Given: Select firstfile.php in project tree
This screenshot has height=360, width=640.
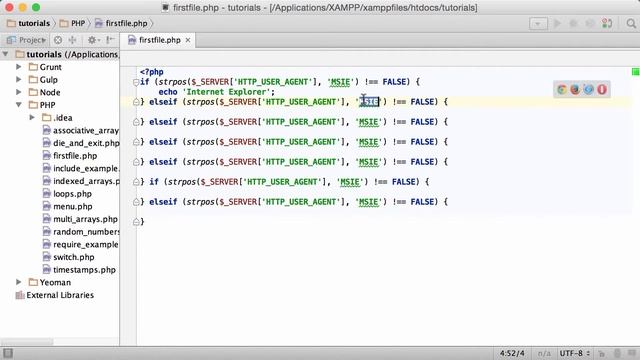Looking at the screenshot, I should 70,156.
